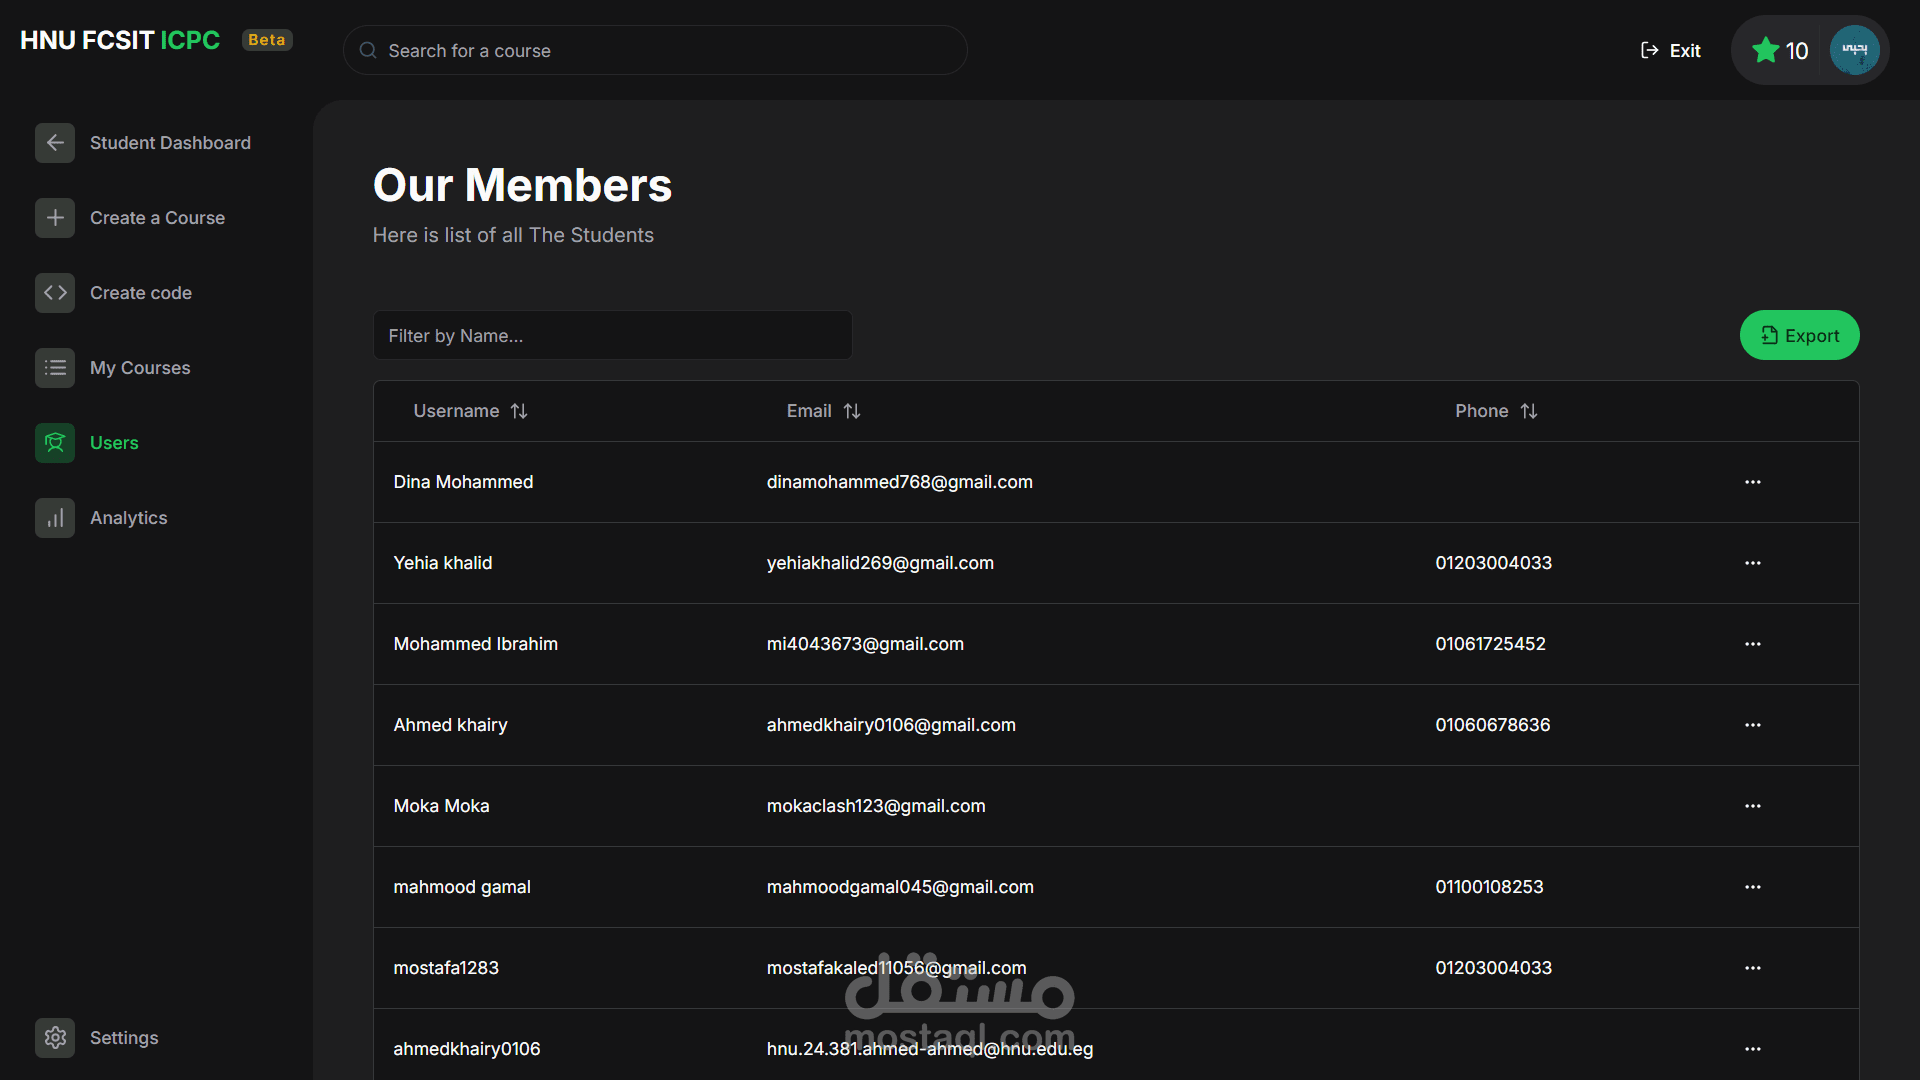Screen dimensions: 1920x1080
Task: Click the code brackets icon for Create code
Action: tap(55, 293)
